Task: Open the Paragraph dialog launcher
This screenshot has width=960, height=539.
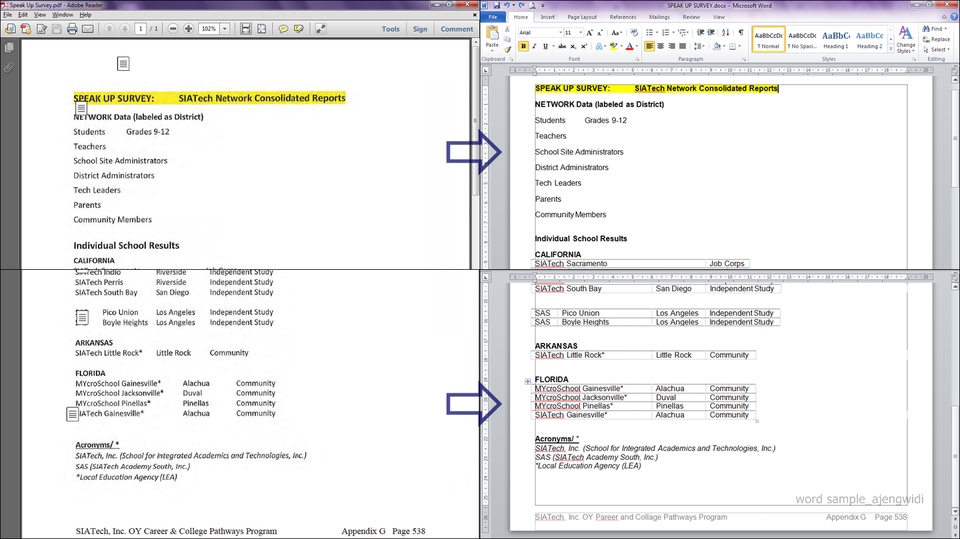Action: 744,59
